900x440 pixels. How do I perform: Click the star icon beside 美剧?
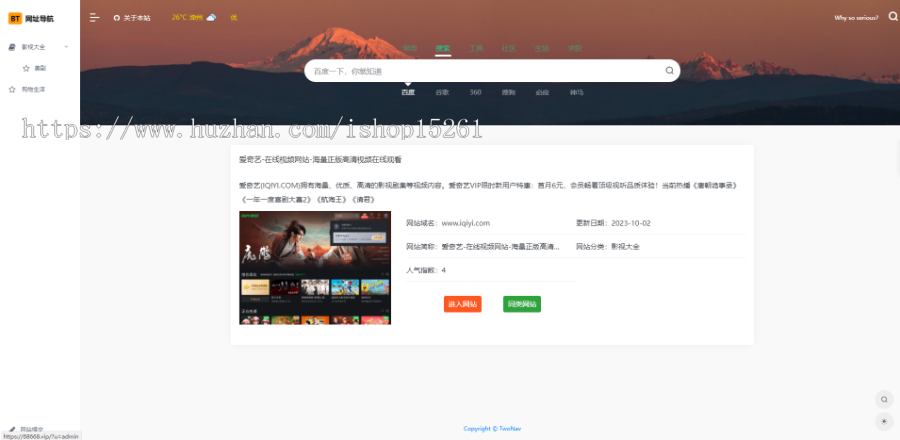(x=26, y=68)
